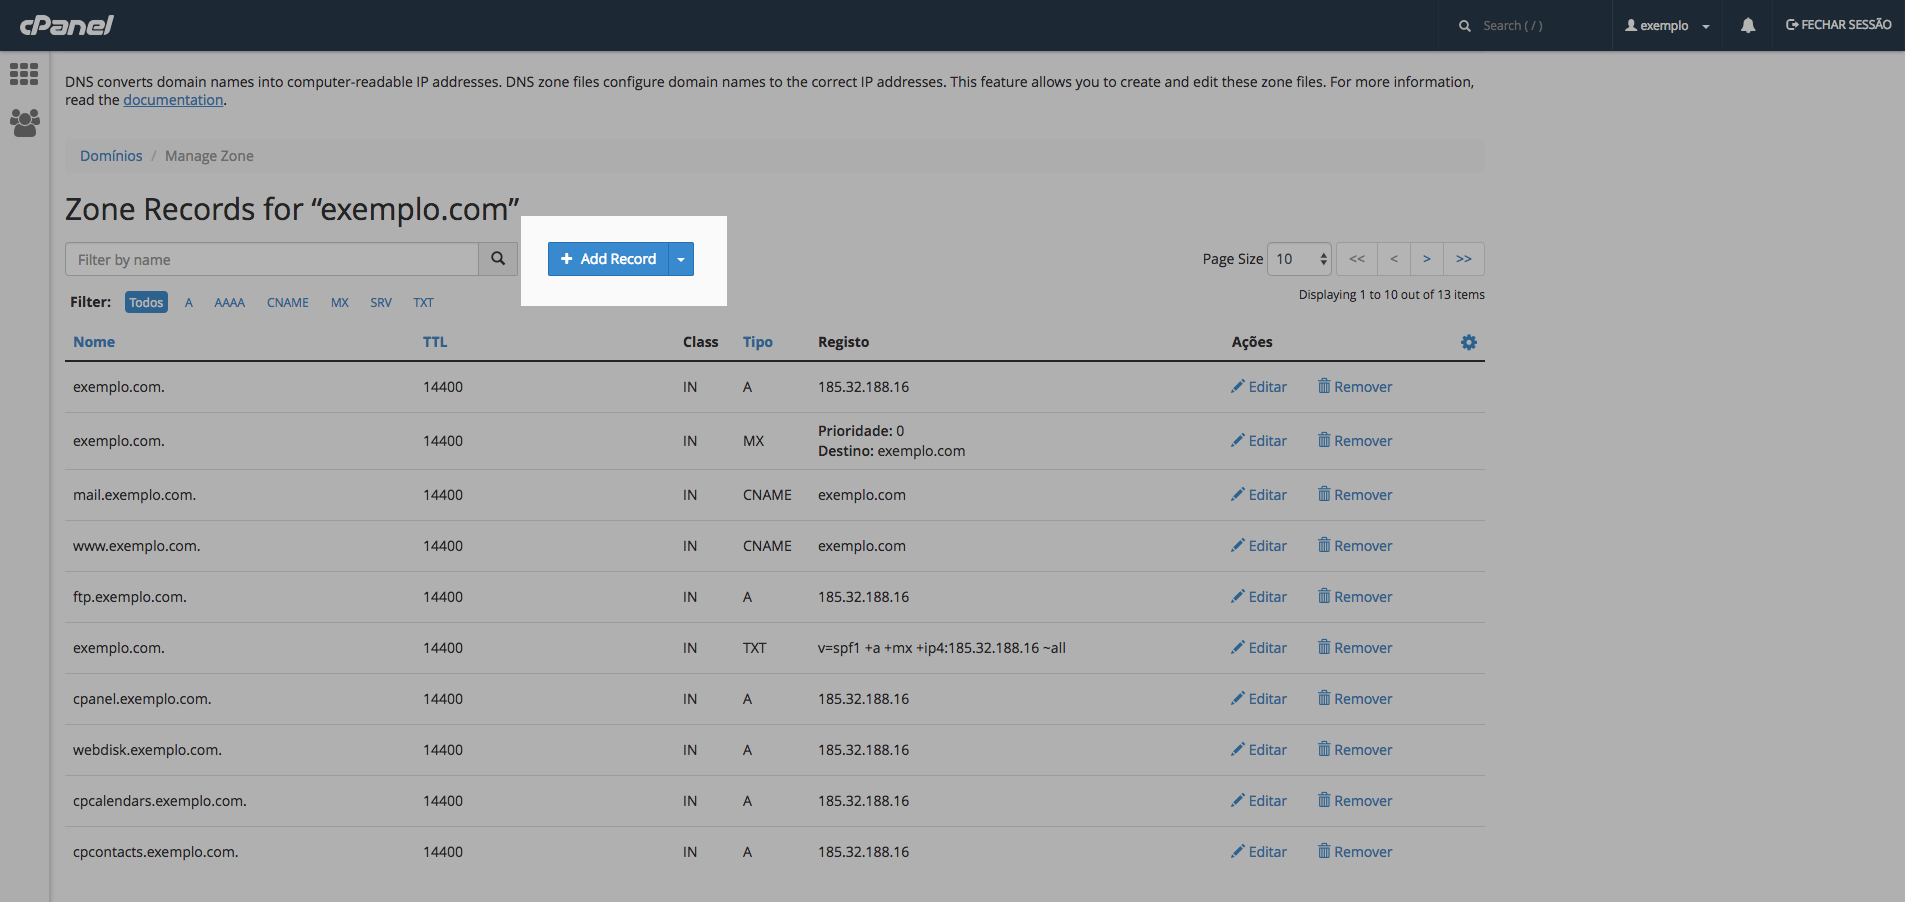1905x902 pixels.
Task: Open the user manager icon in sidebar
Action: (x=24, y=123)
